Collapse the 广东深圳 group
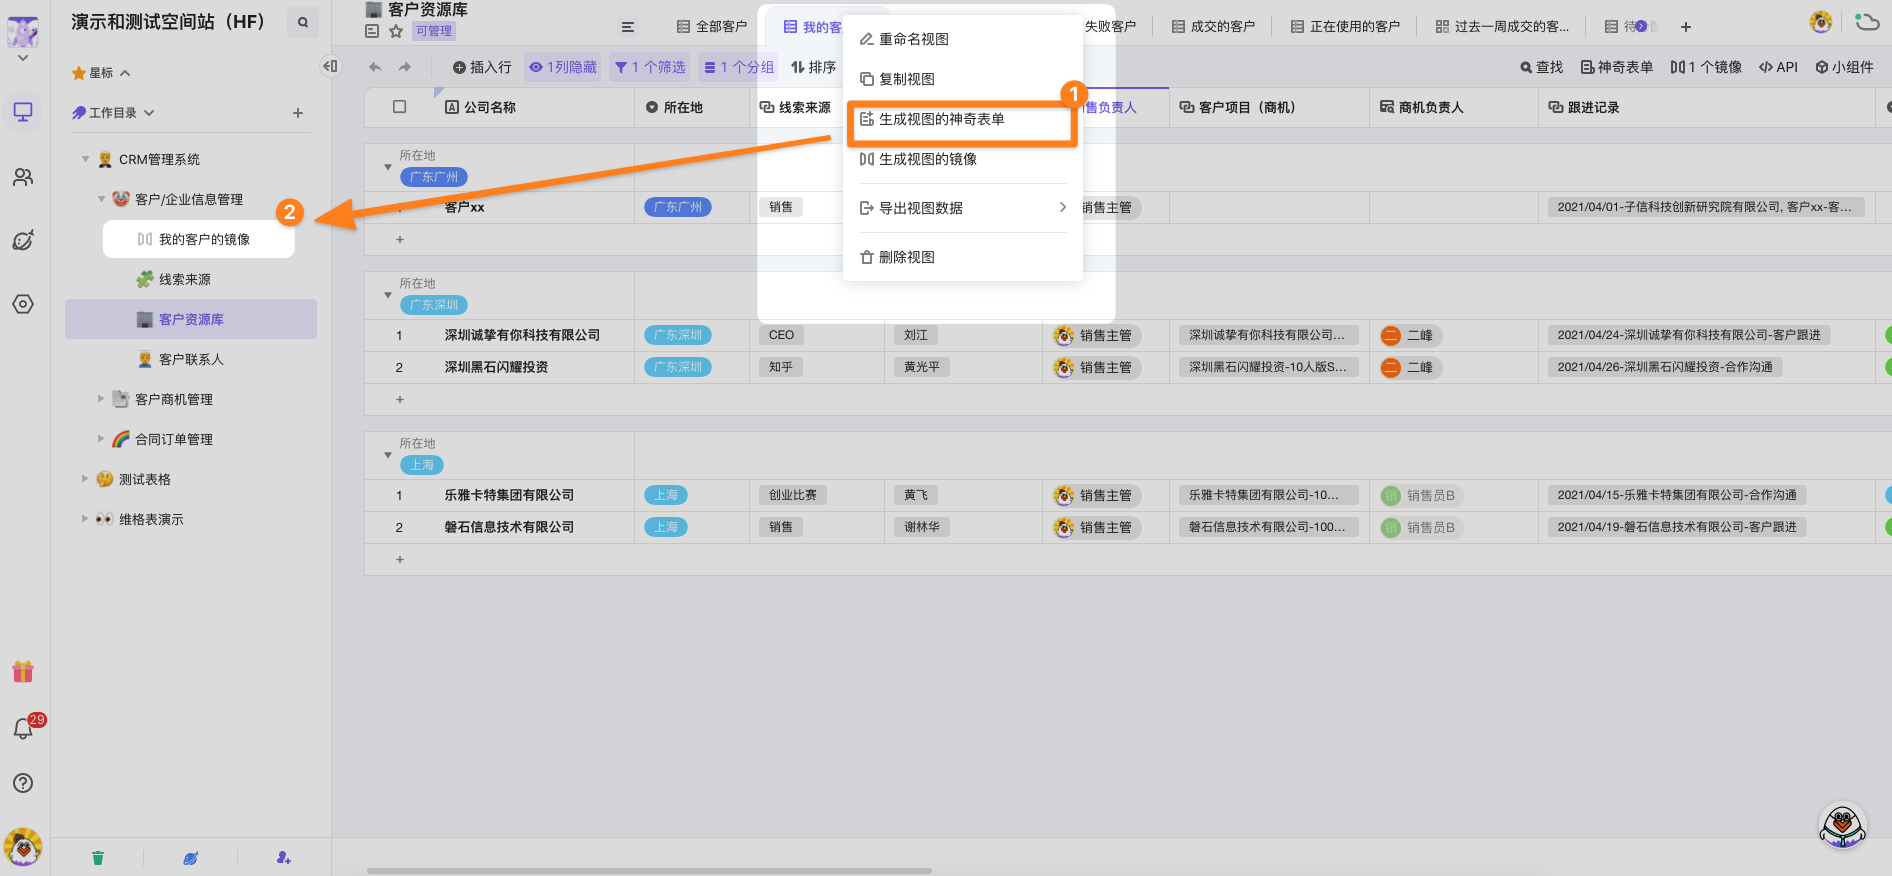 click(x=388, y=295)
